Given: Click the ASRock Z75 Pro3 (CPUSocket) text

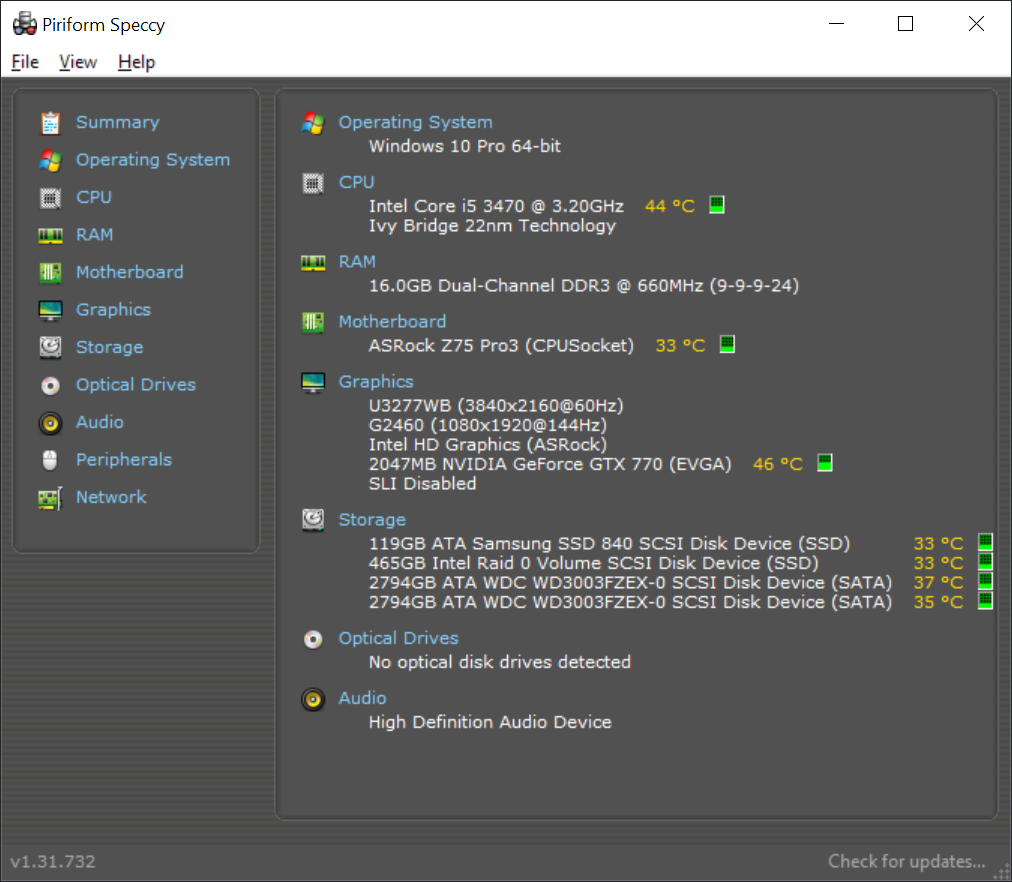Looking at the screenshot, I should [501, 346].
